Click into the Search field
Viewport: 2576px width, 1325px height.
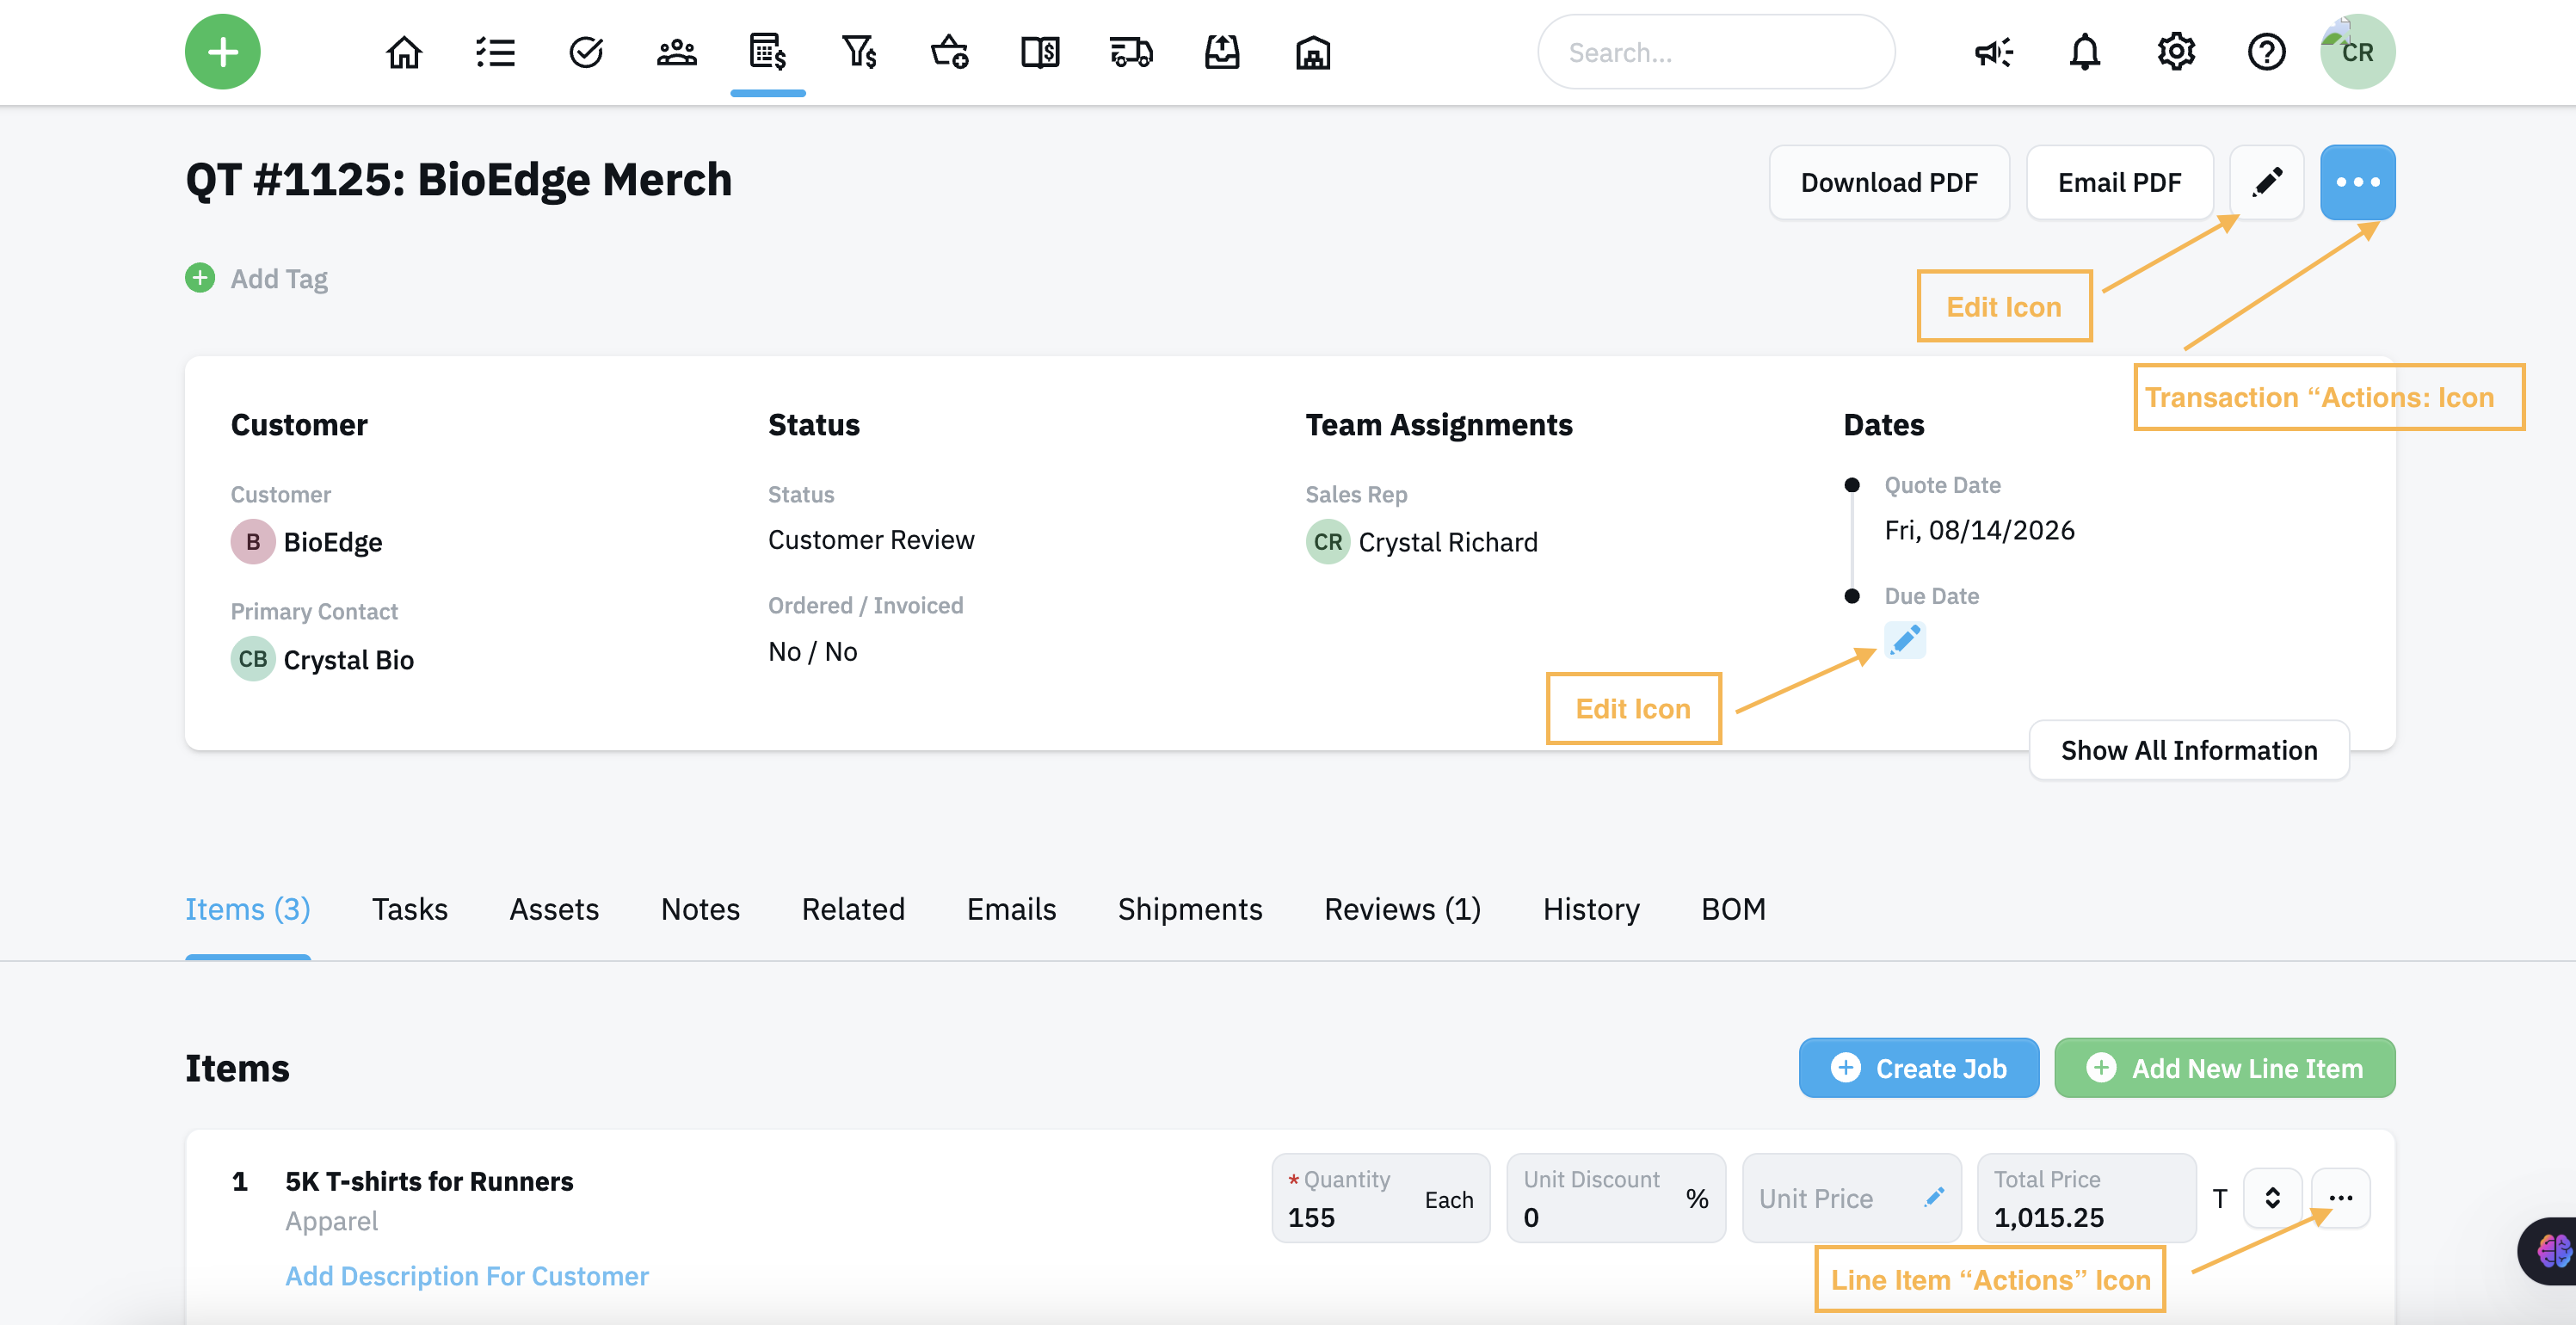point(1716,52)
